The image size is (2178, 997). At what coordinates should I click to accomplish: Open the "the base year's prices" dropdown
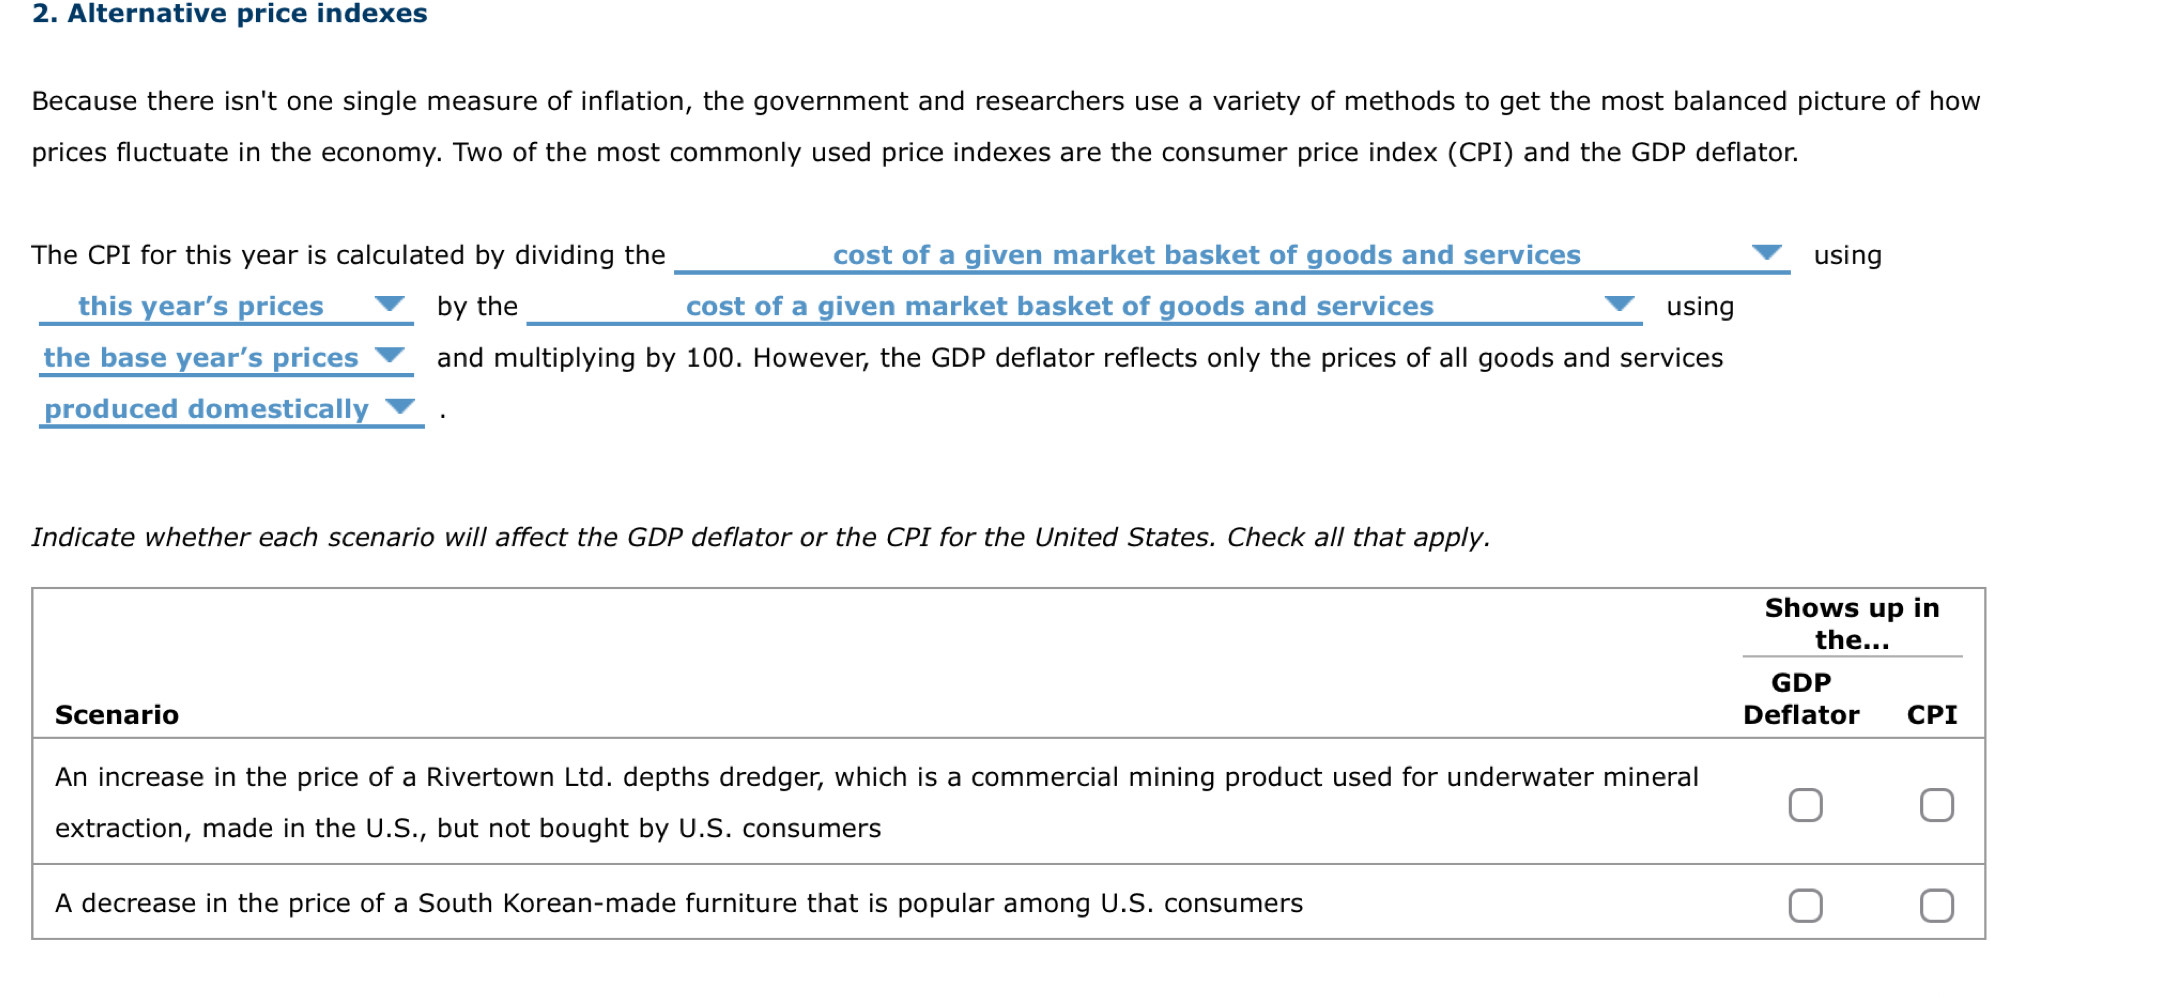pyautogui.click(x=389, y=356)
